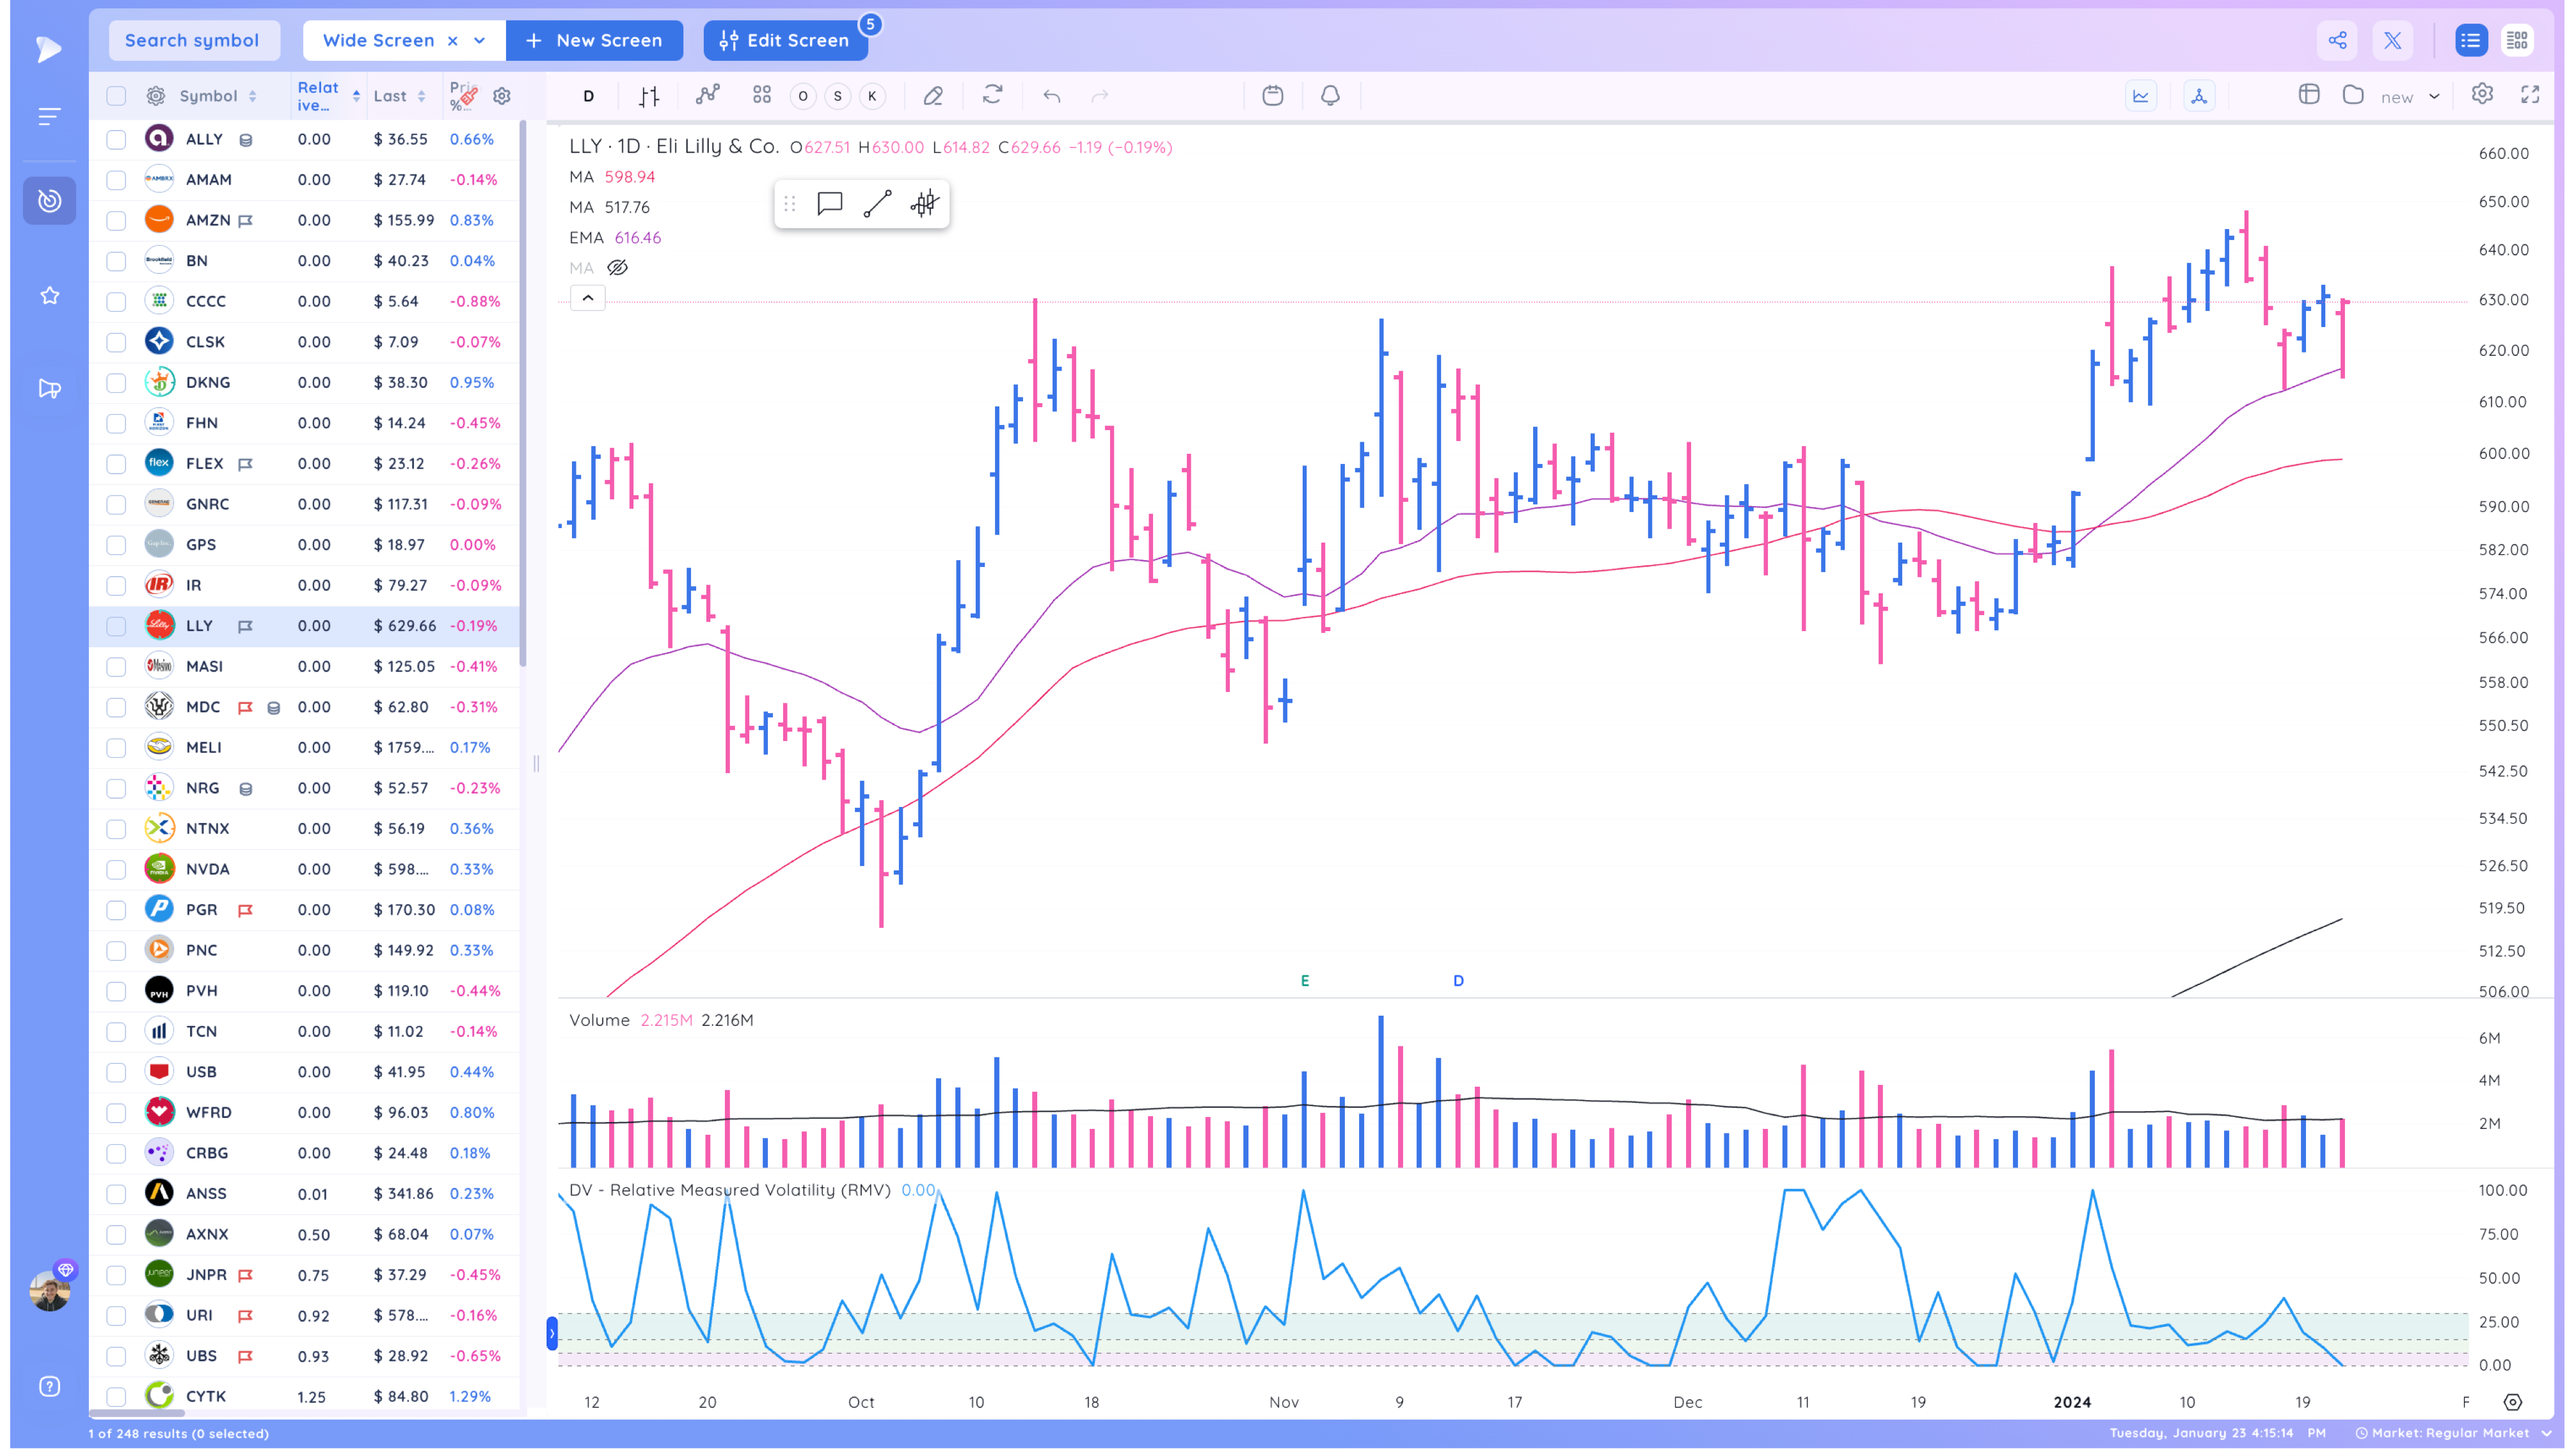The image size is (2576, 1449).
Task: Open table column settings gear
Action: (502, 96)
